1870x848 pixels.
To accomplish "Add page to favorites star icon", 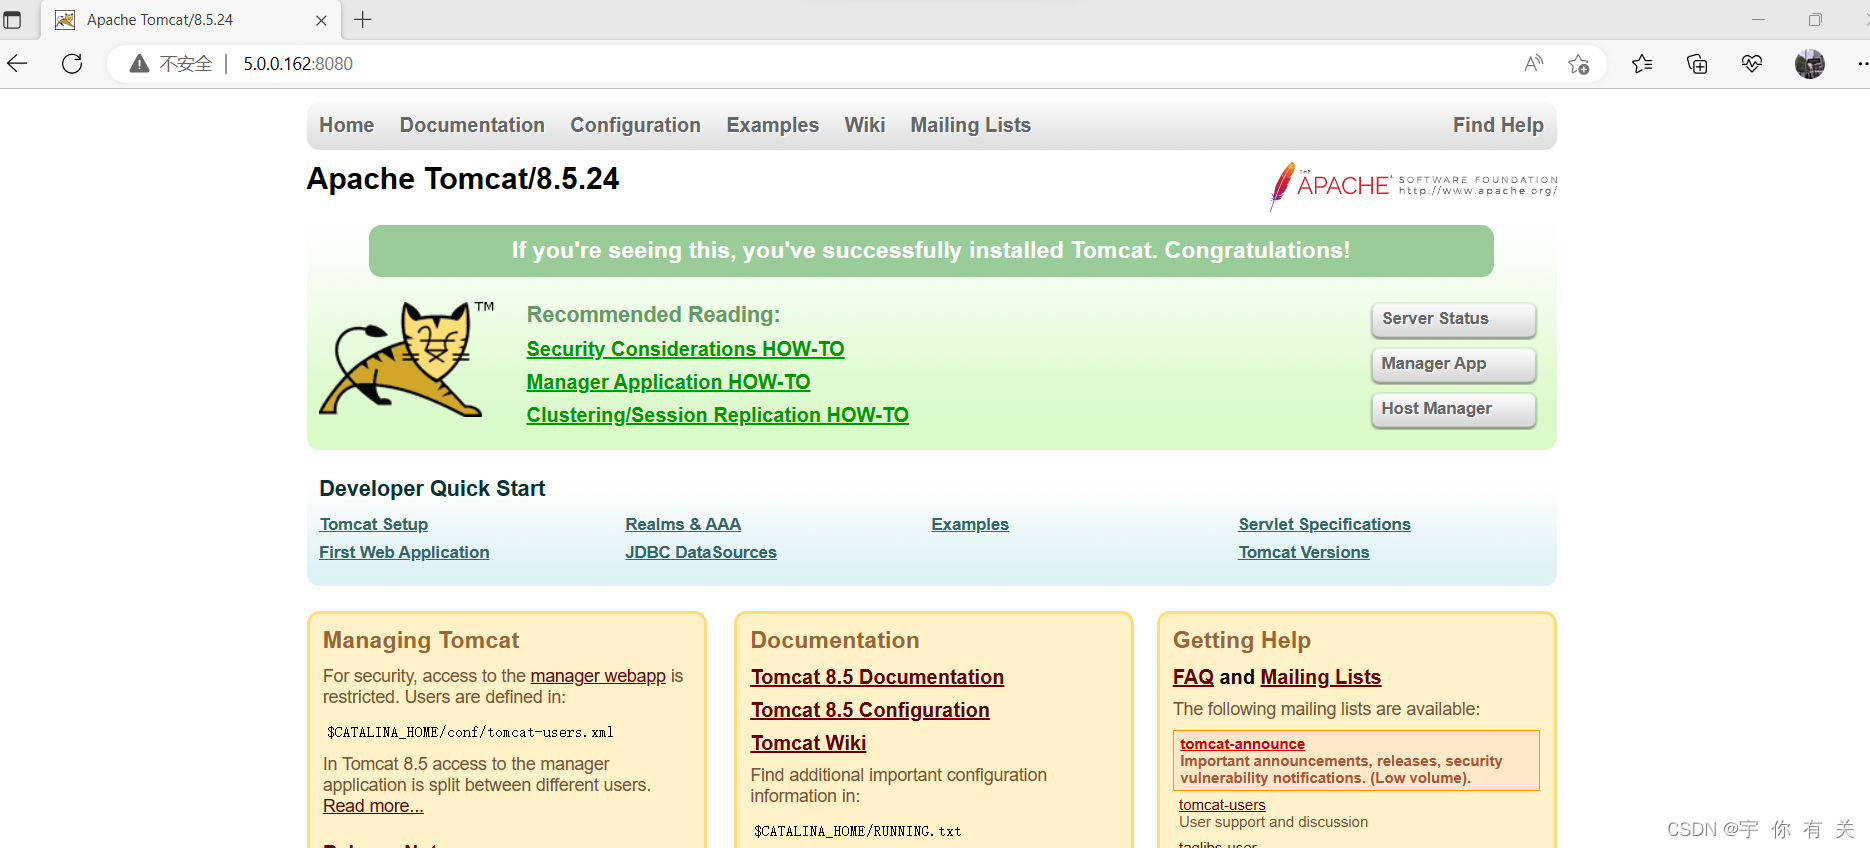I will tap(1579, 64).
